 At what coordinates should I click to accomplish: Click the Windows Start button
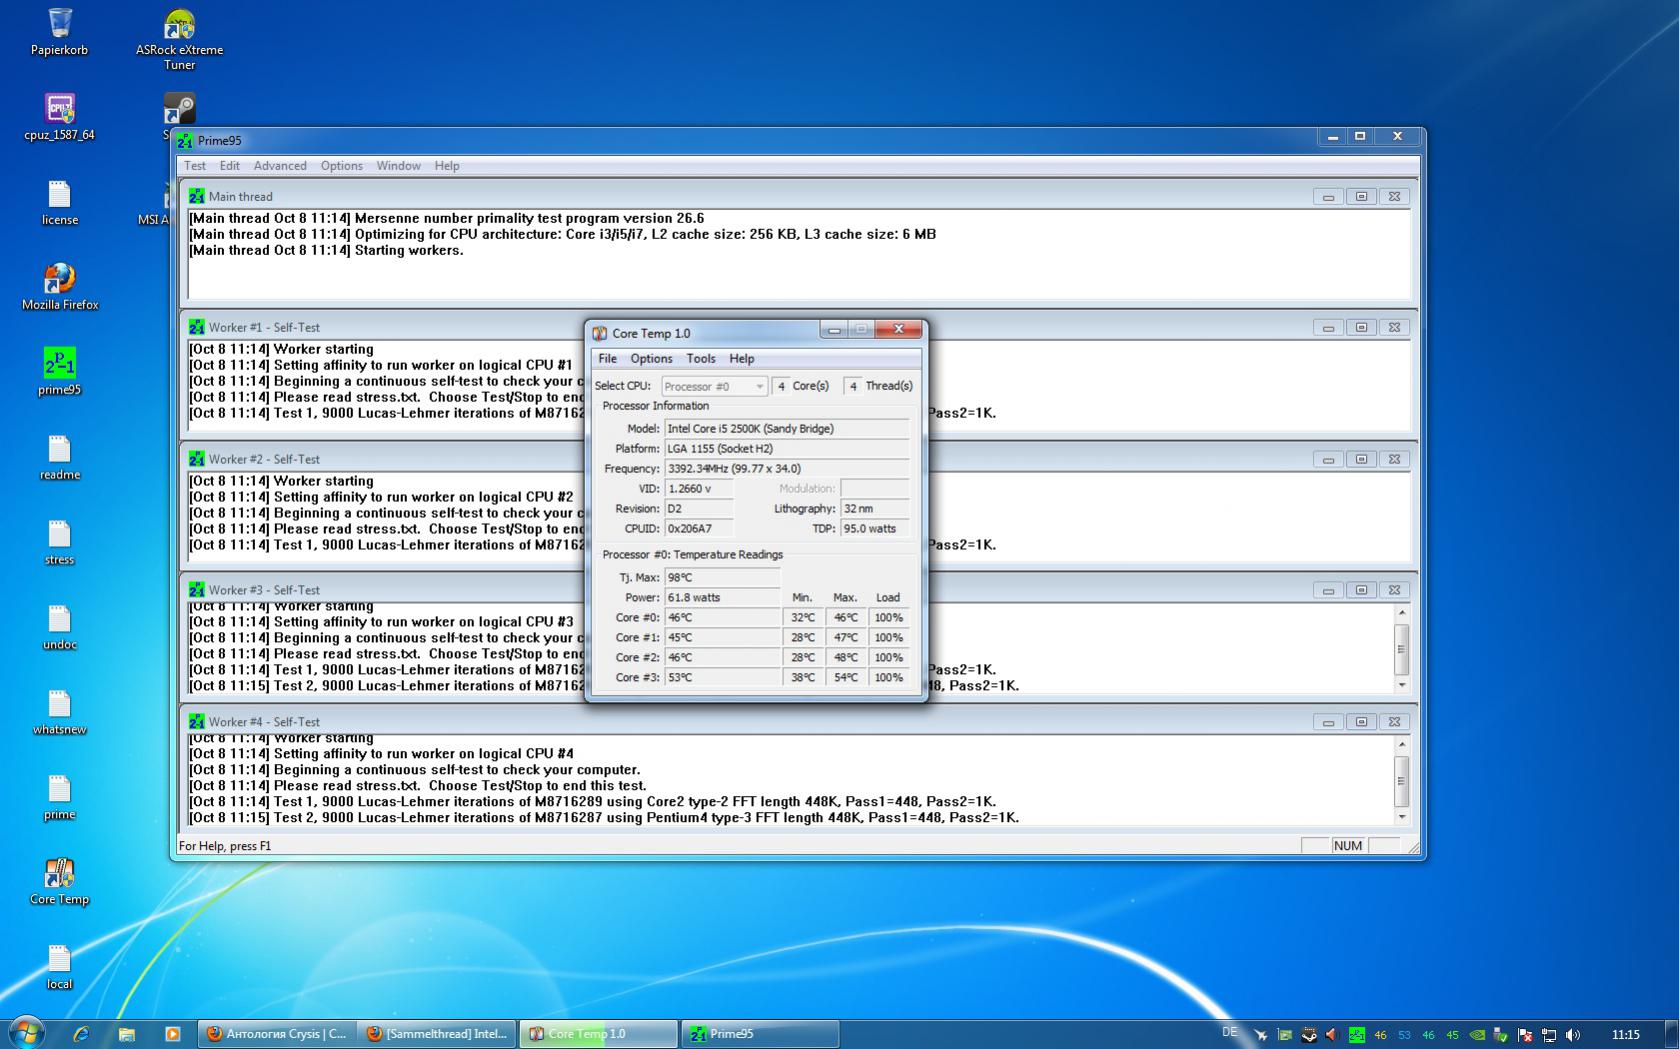tap(26, 1033)
